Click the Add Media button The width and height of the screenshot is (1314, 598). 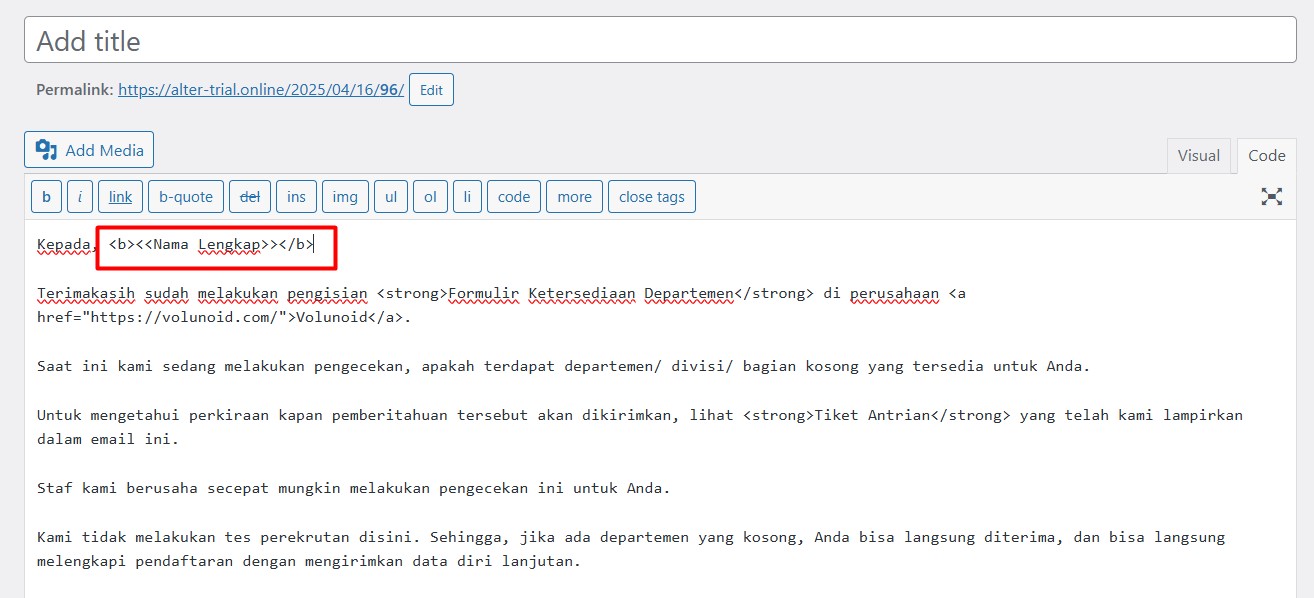[x=89, y=150]
